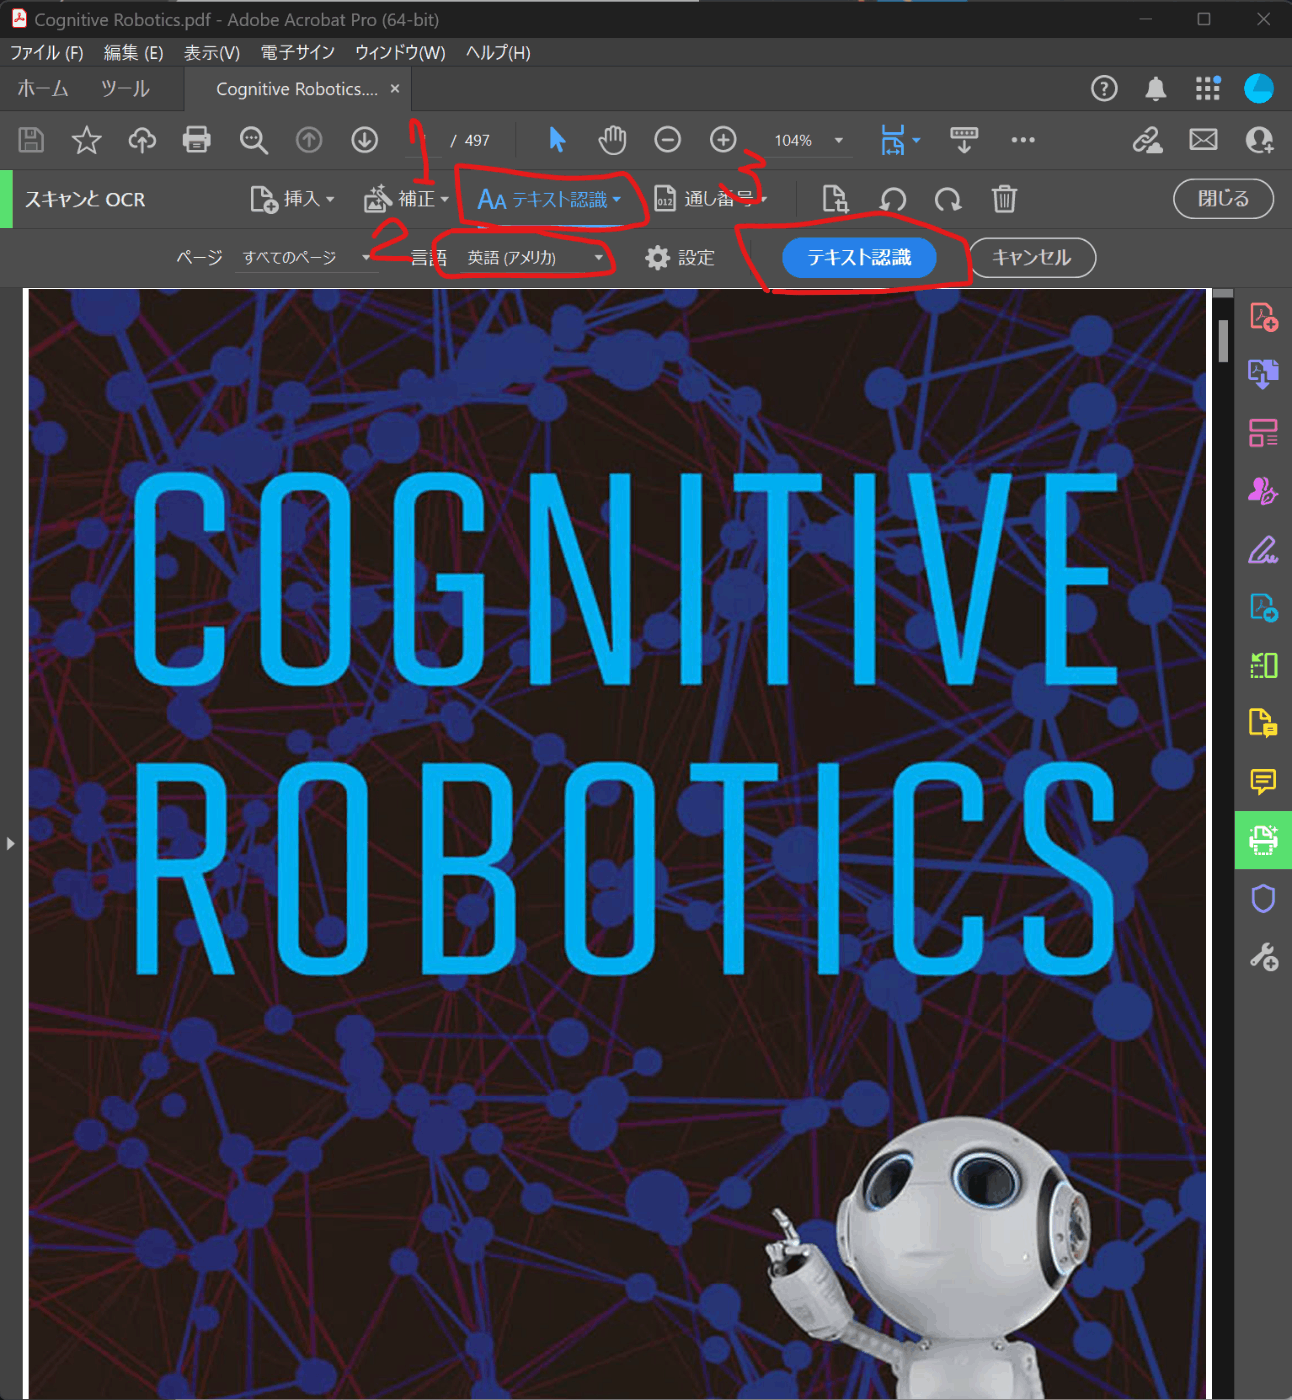1292x1400 pixels.
Task: Click the blue テキスト認識 button
Action: tap(859, 257)
